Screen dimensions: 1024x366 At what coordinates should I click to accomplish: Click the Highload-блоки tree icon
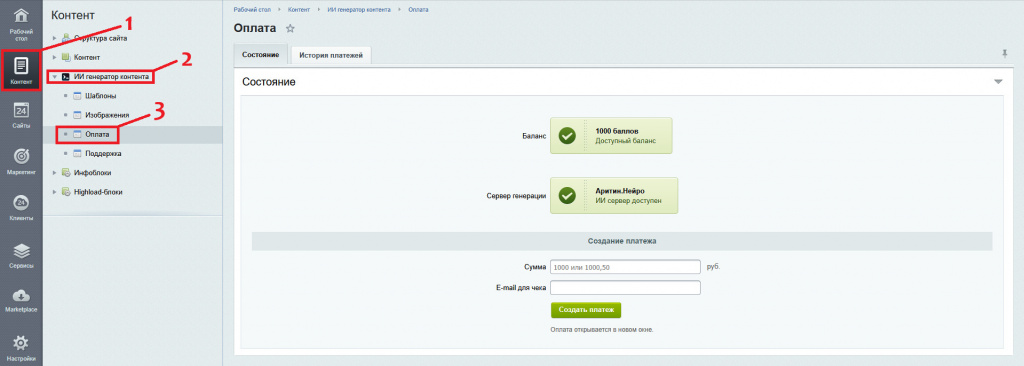65,192
